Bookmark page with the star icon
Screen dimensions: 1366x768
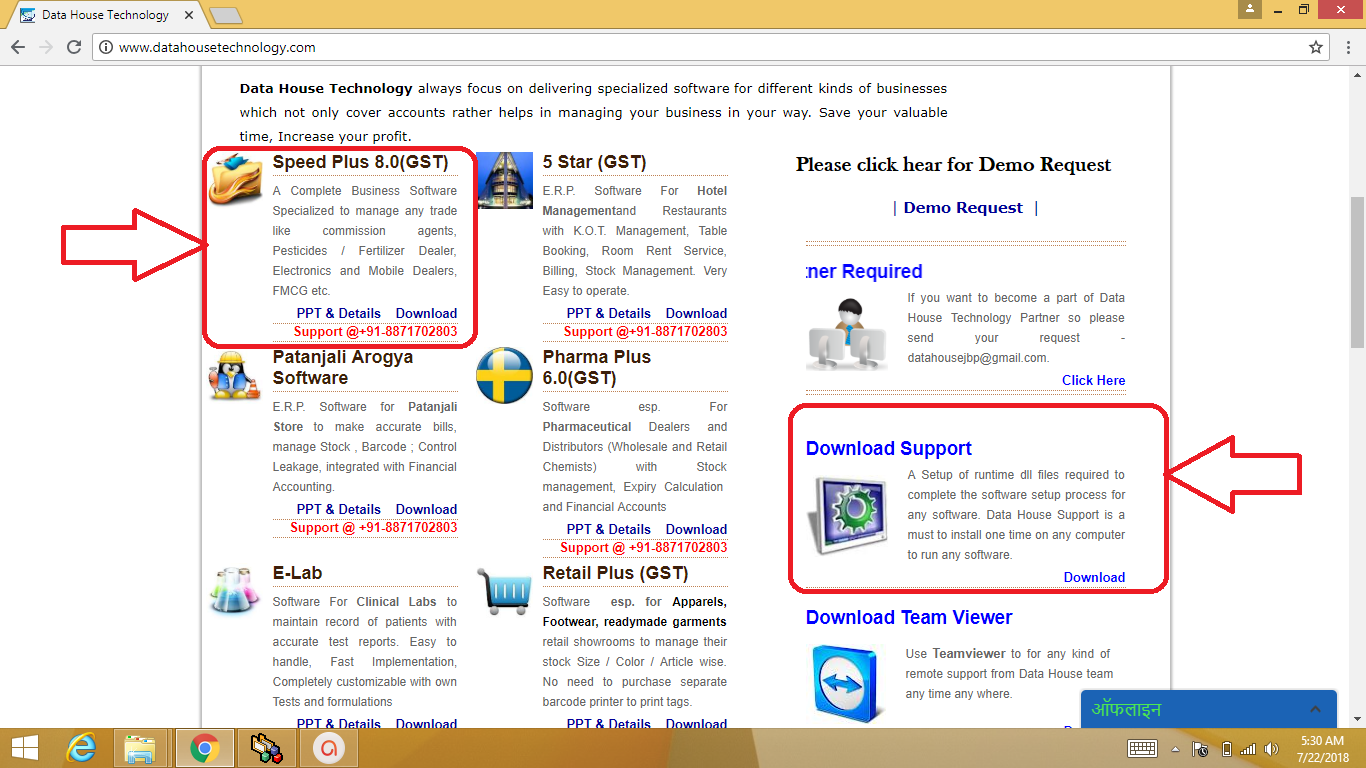(1316, 47)
